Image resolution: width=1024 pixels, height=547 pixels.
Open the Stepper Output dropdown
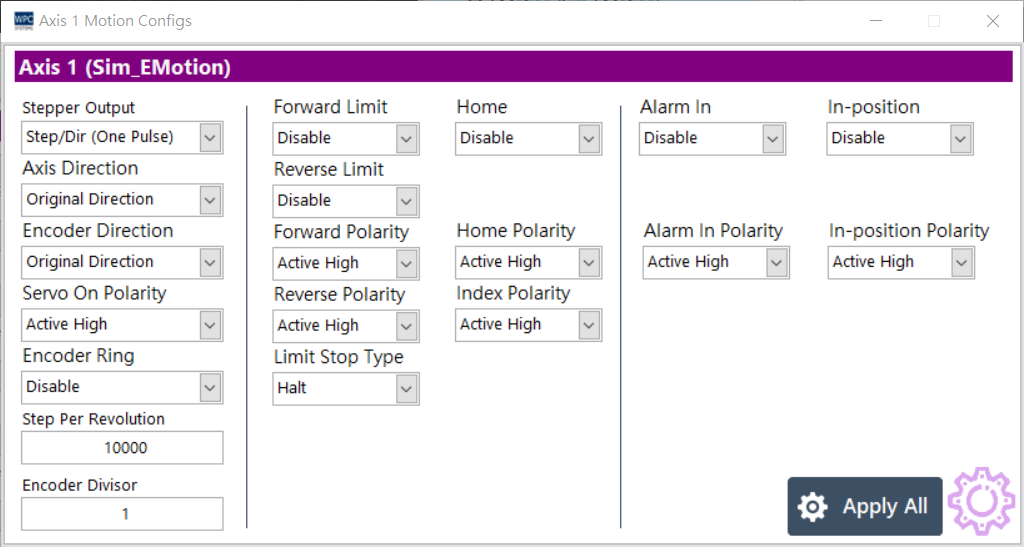[x=122, y=137]
